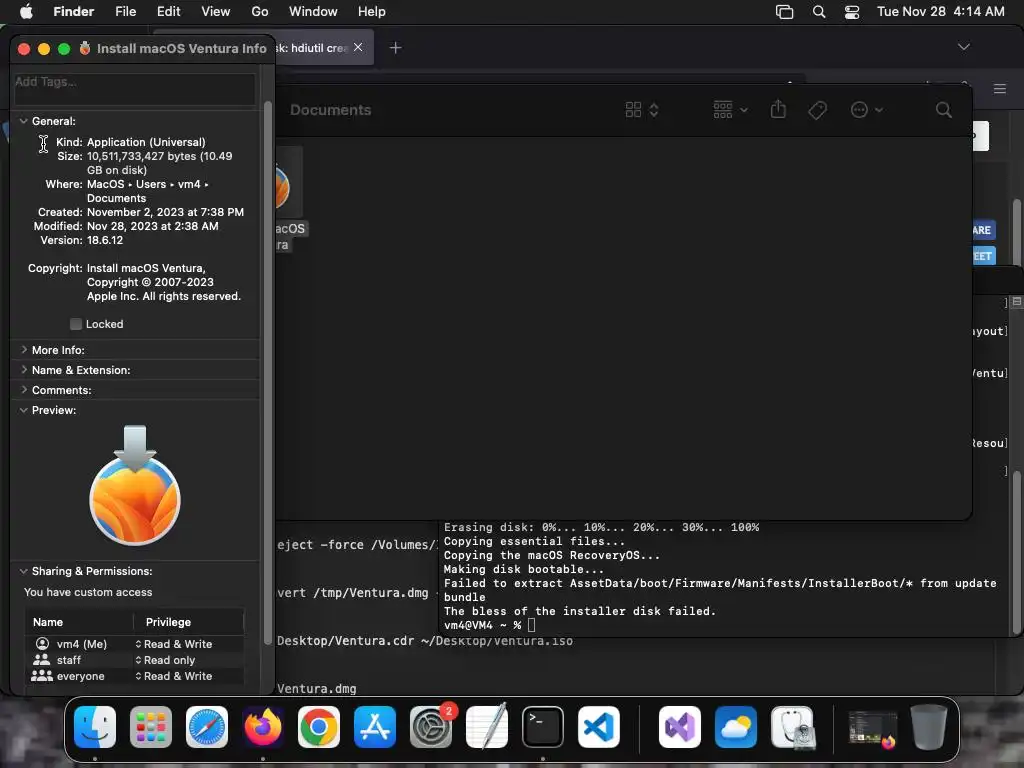
Task: Click the Finder window Tags icon
Action: (817, 110)
